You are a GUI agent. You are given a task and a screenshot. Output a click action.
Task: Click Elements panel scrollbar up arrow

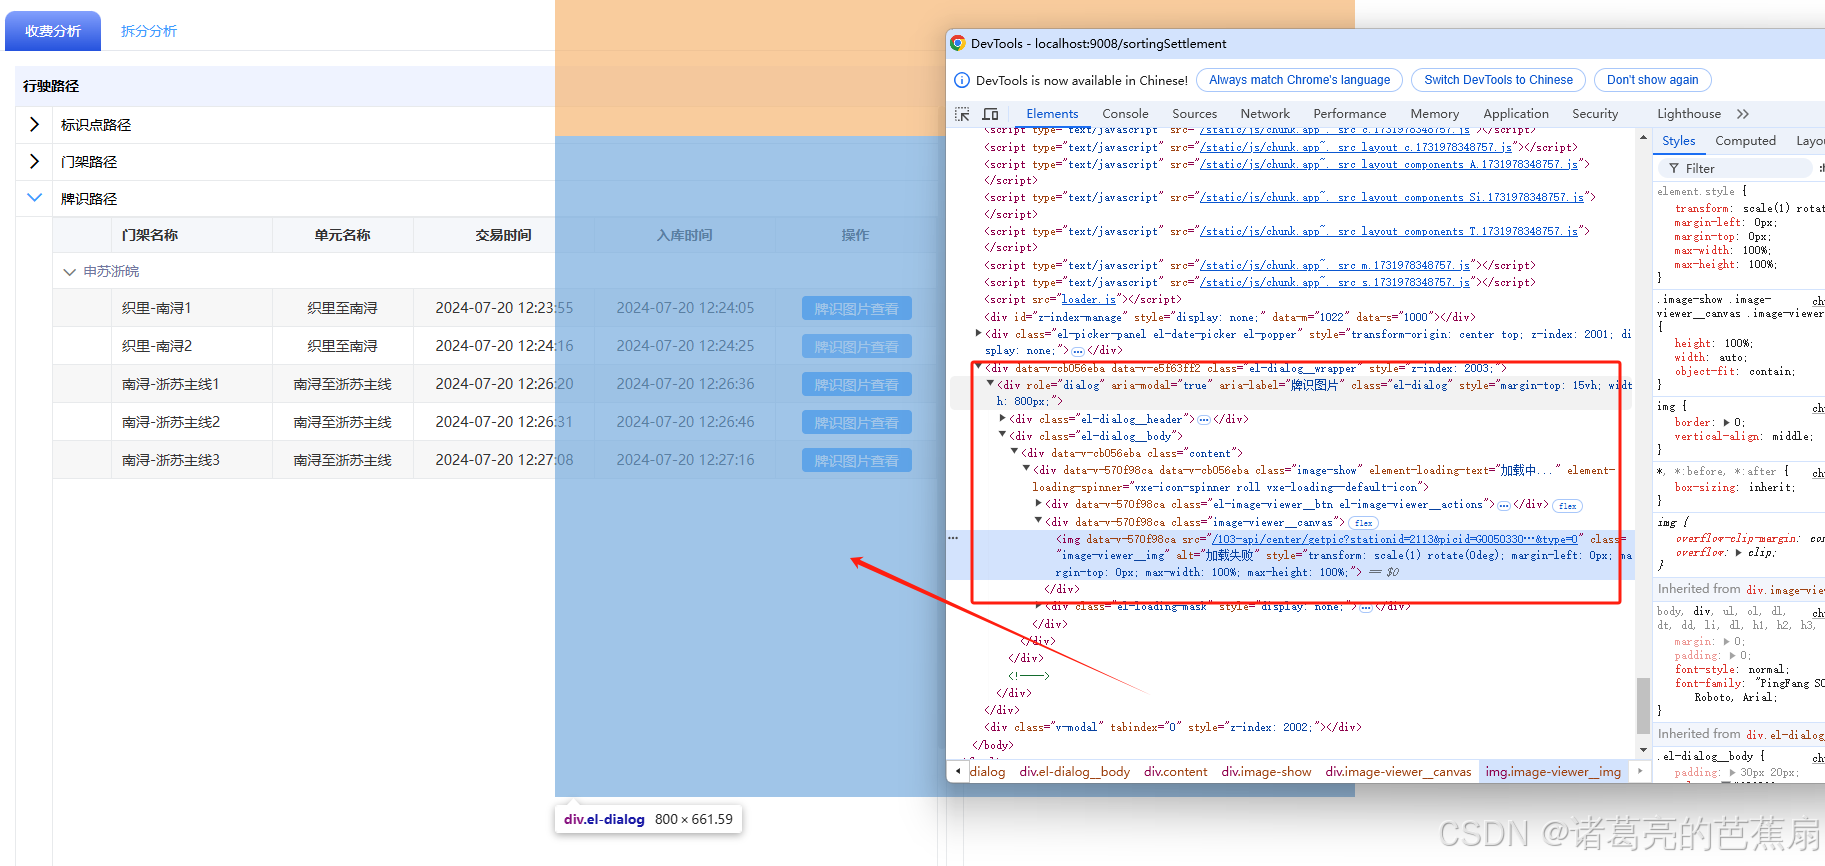(1643, 135)
